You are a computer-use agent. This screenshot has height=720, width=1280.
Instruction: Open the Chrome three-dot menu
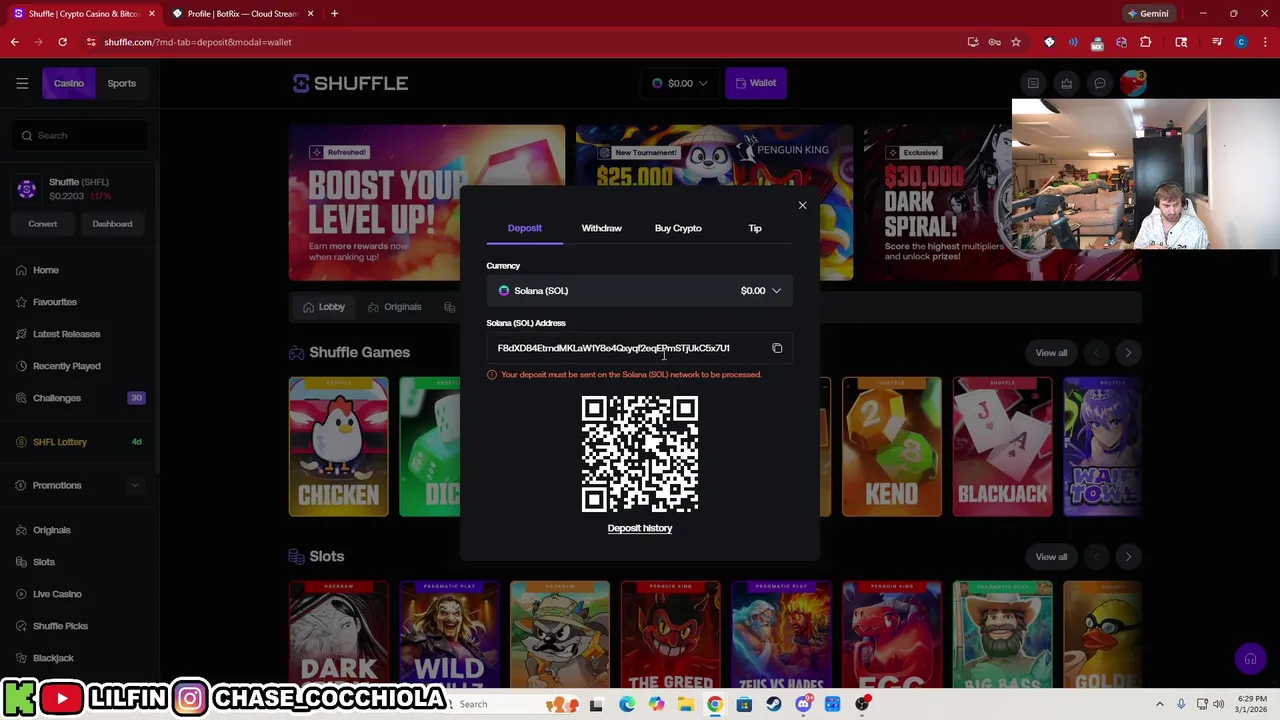pos(1265,42)
